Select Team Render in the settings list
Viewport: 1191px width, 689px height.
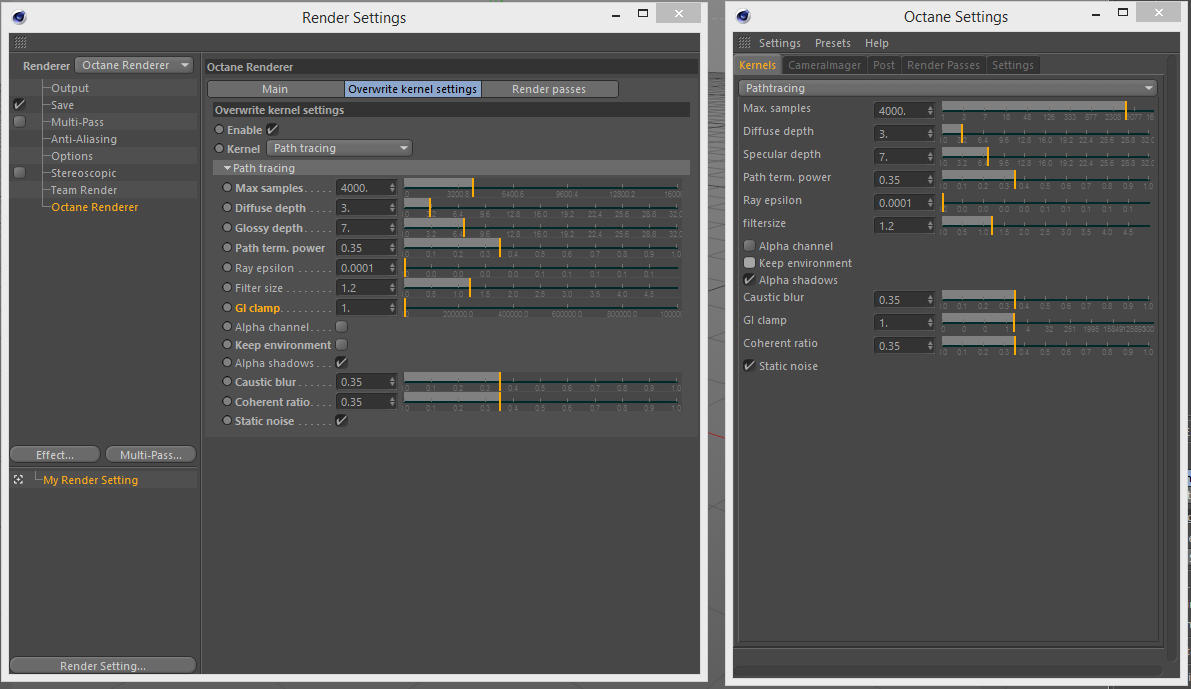coord(84,190)
